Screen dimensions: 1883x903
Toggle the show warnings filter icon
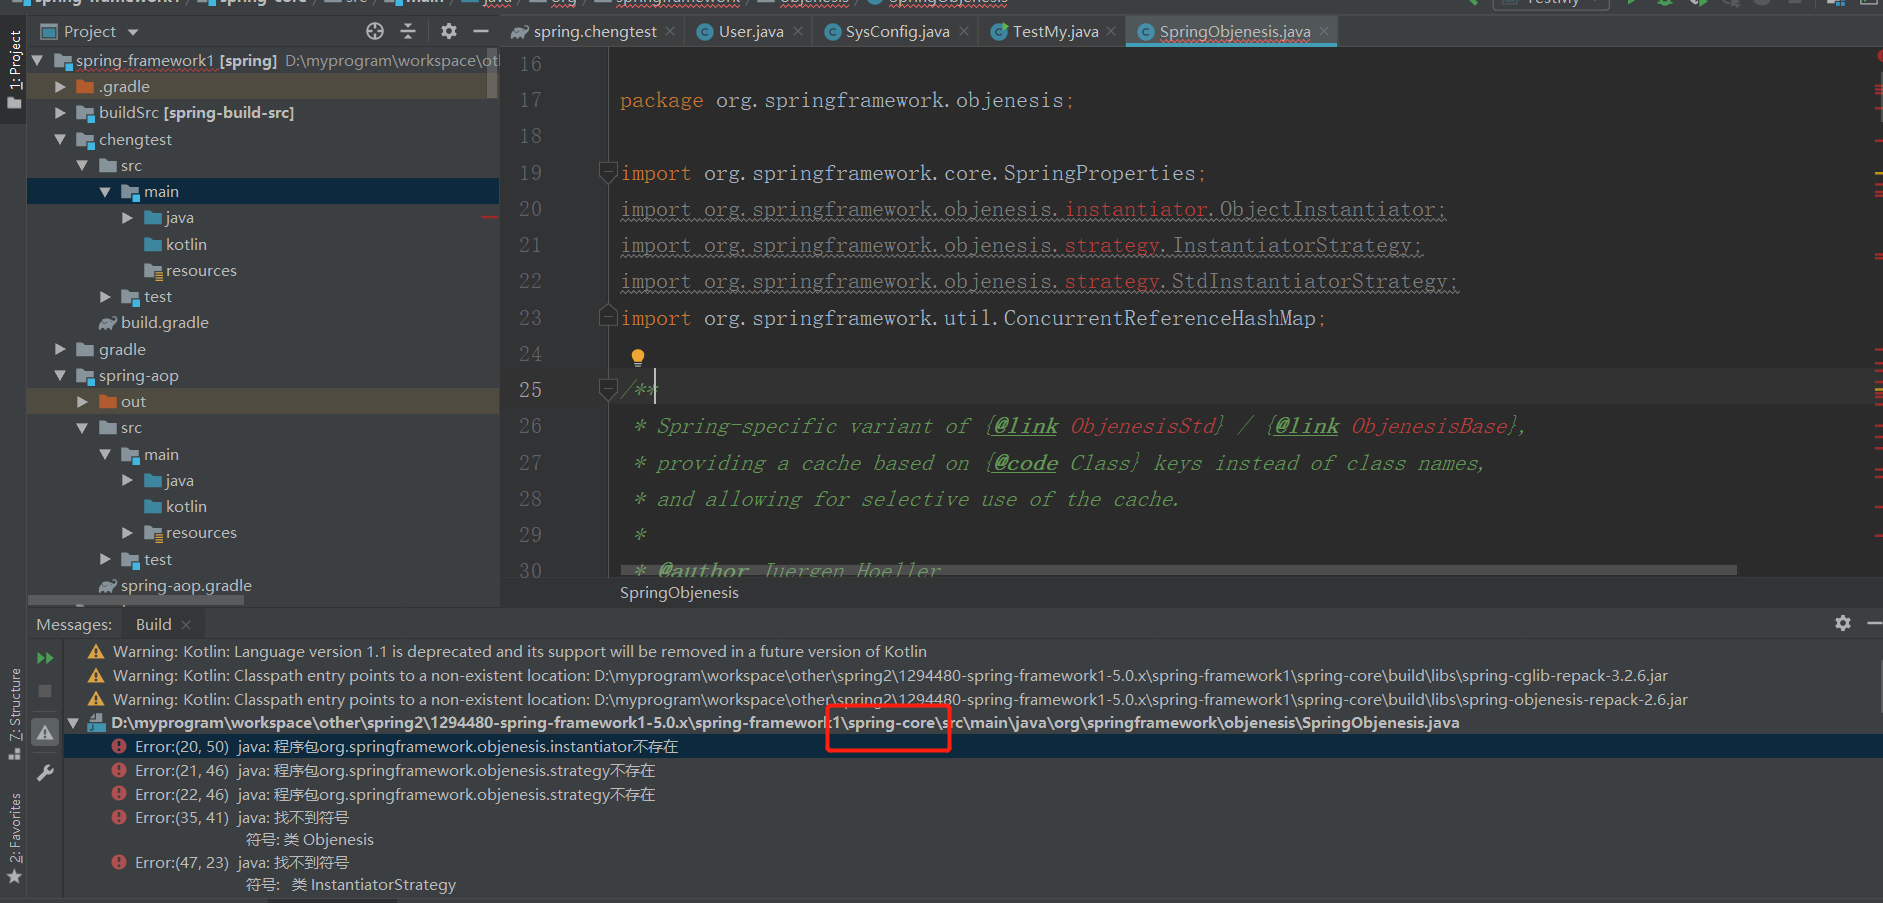pos(45,733)
